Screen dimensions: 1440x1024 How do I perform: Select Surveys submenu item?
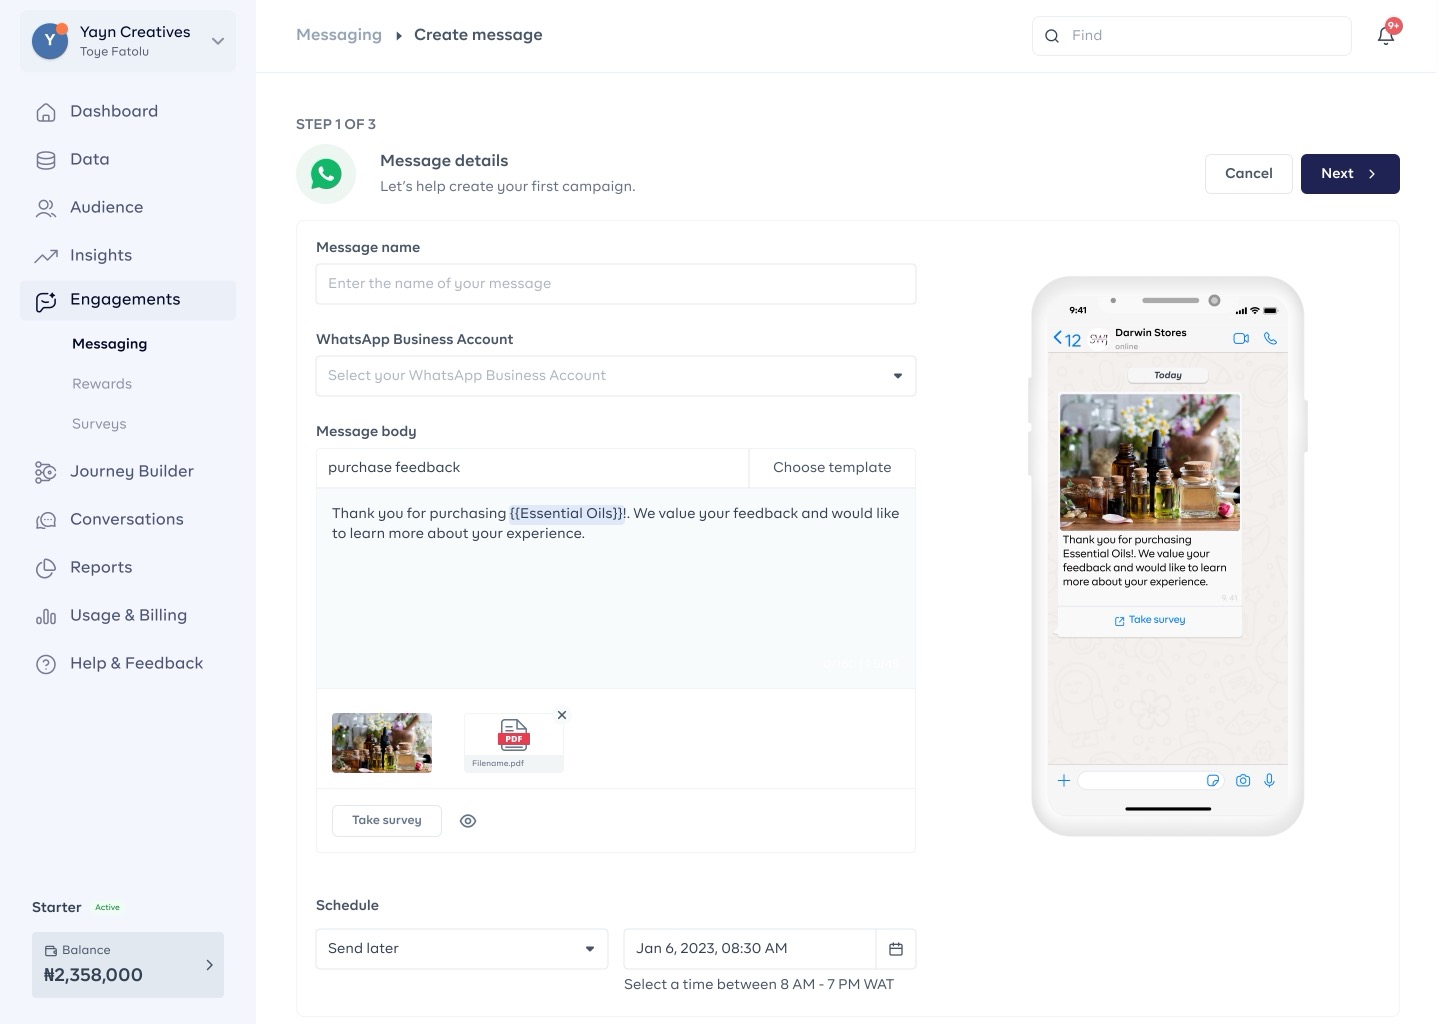[x=99, y=424]
